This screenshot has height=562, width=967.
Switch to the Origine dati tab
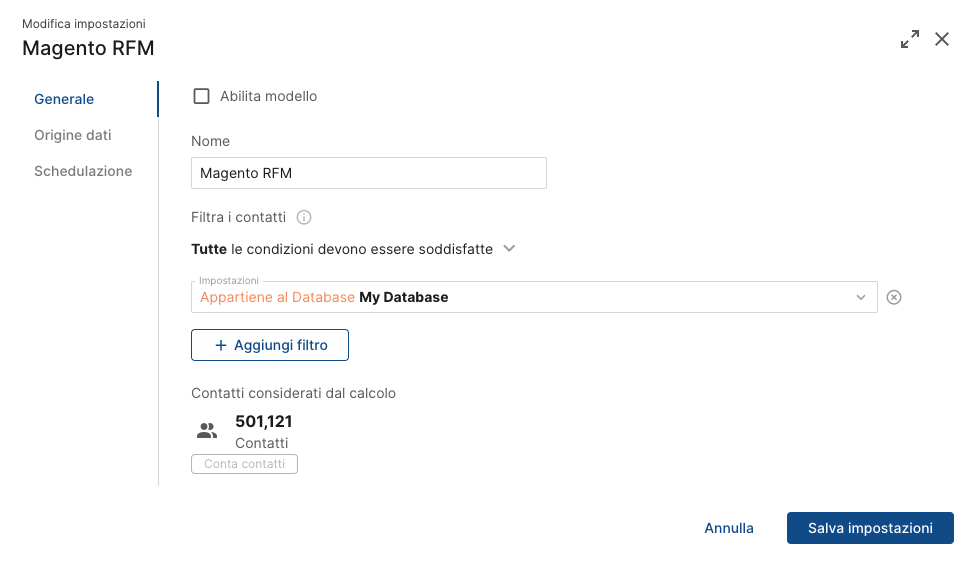[73, 135]
